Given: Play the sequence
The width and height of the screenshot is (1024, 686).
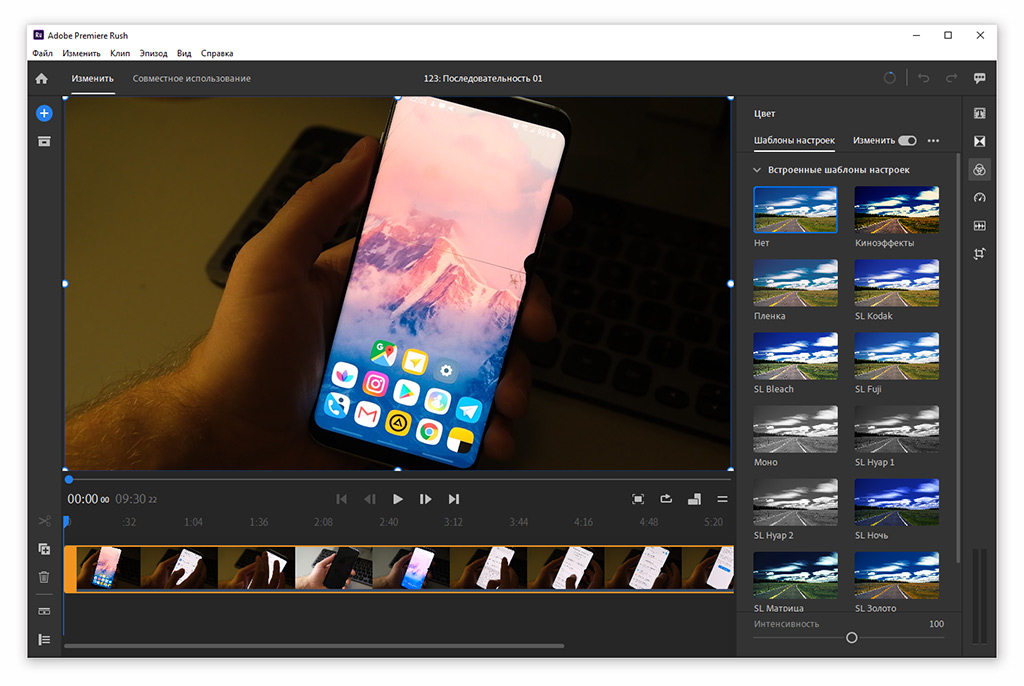Looking at the screenshot, I should [398, 499].
